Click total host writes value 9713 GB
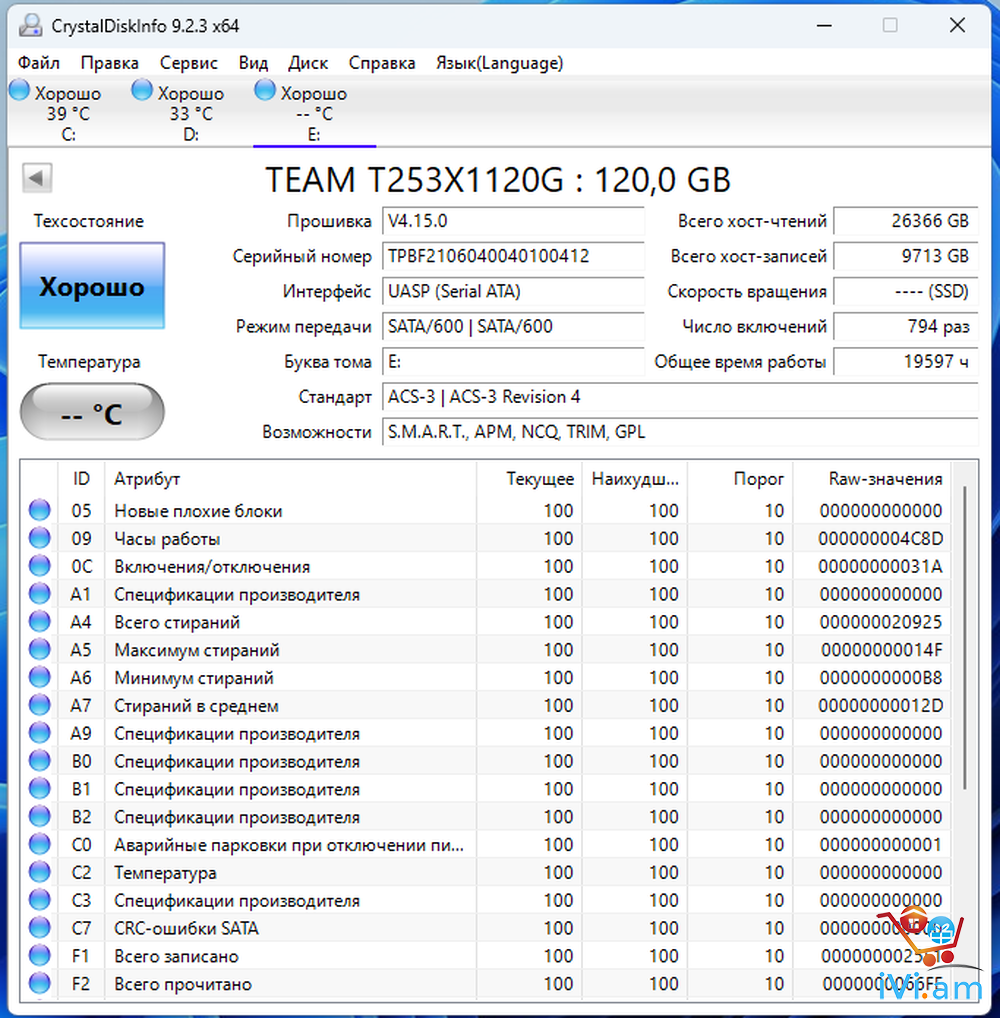 pyautogui.click(x=906, y=256)
